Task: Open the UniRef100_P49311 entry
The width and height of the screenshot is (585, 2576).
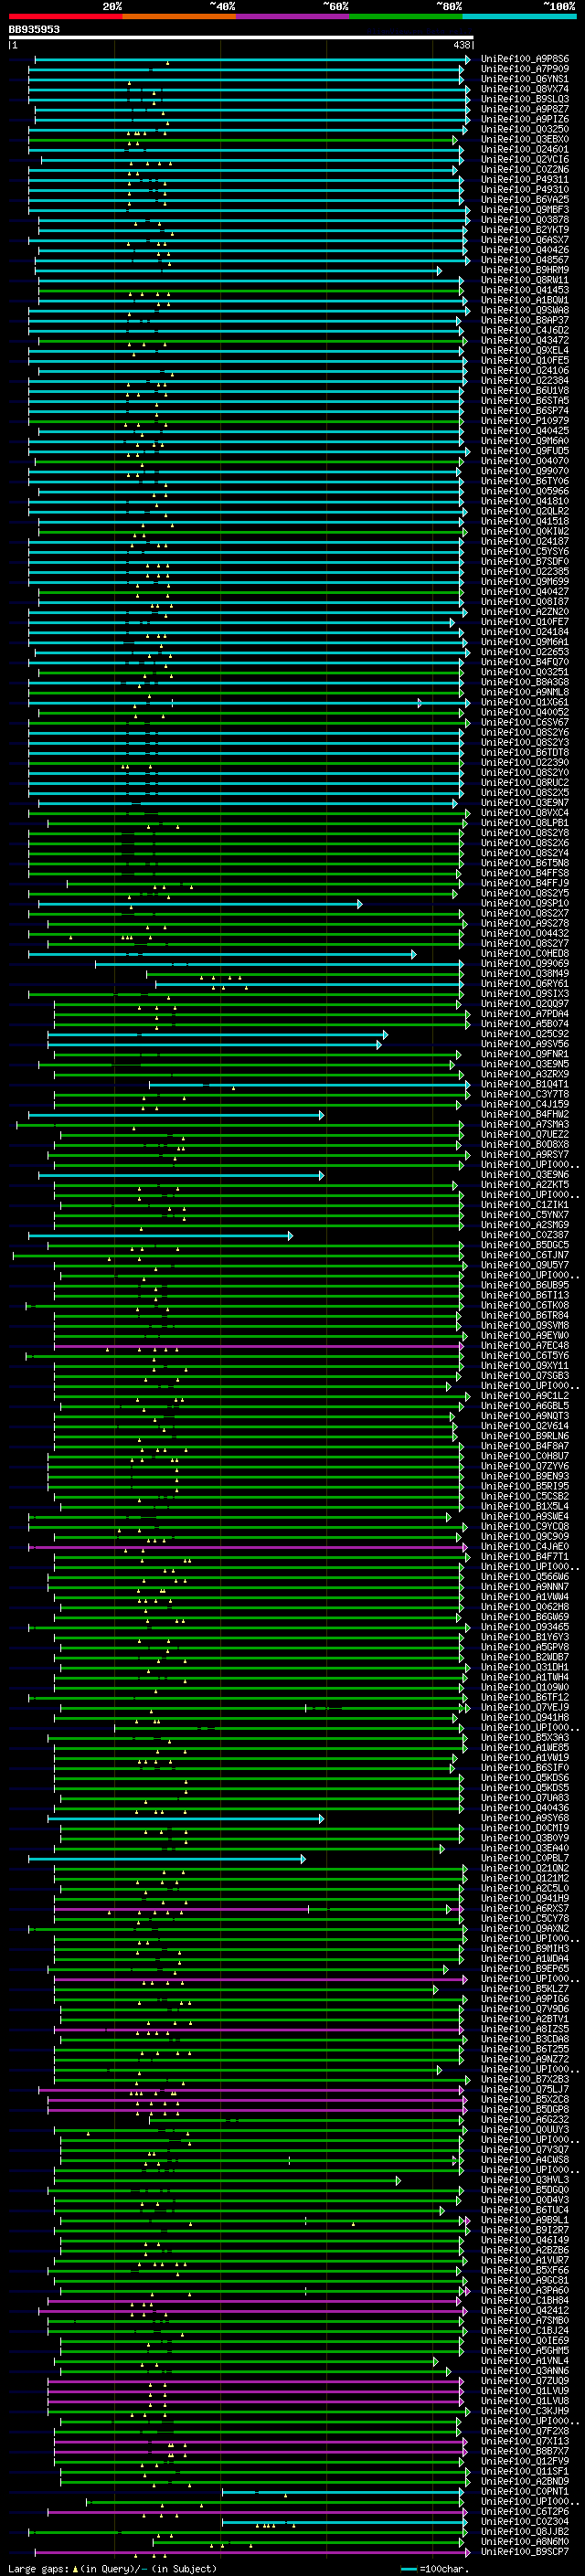Action: 524,180
